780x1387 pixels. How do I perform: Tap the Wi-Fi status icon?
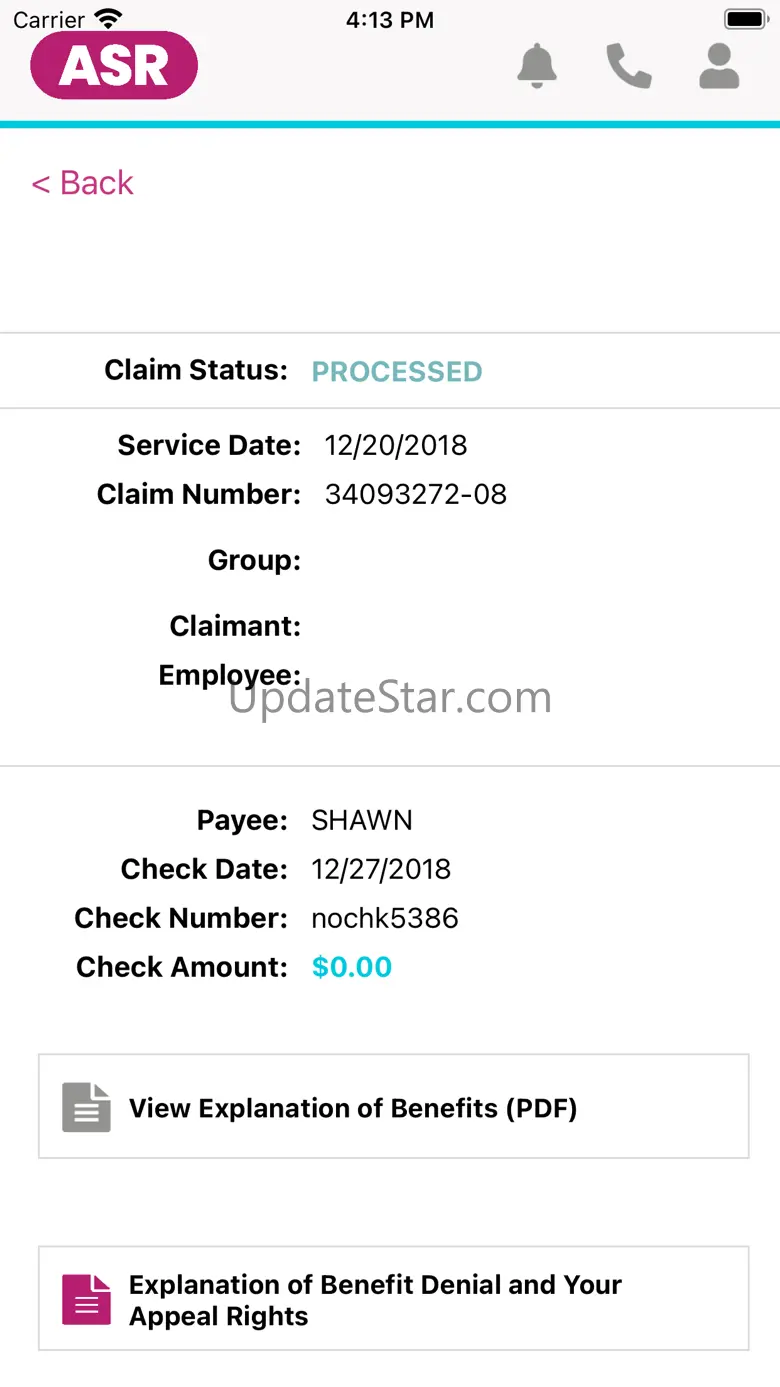(107, 19)
